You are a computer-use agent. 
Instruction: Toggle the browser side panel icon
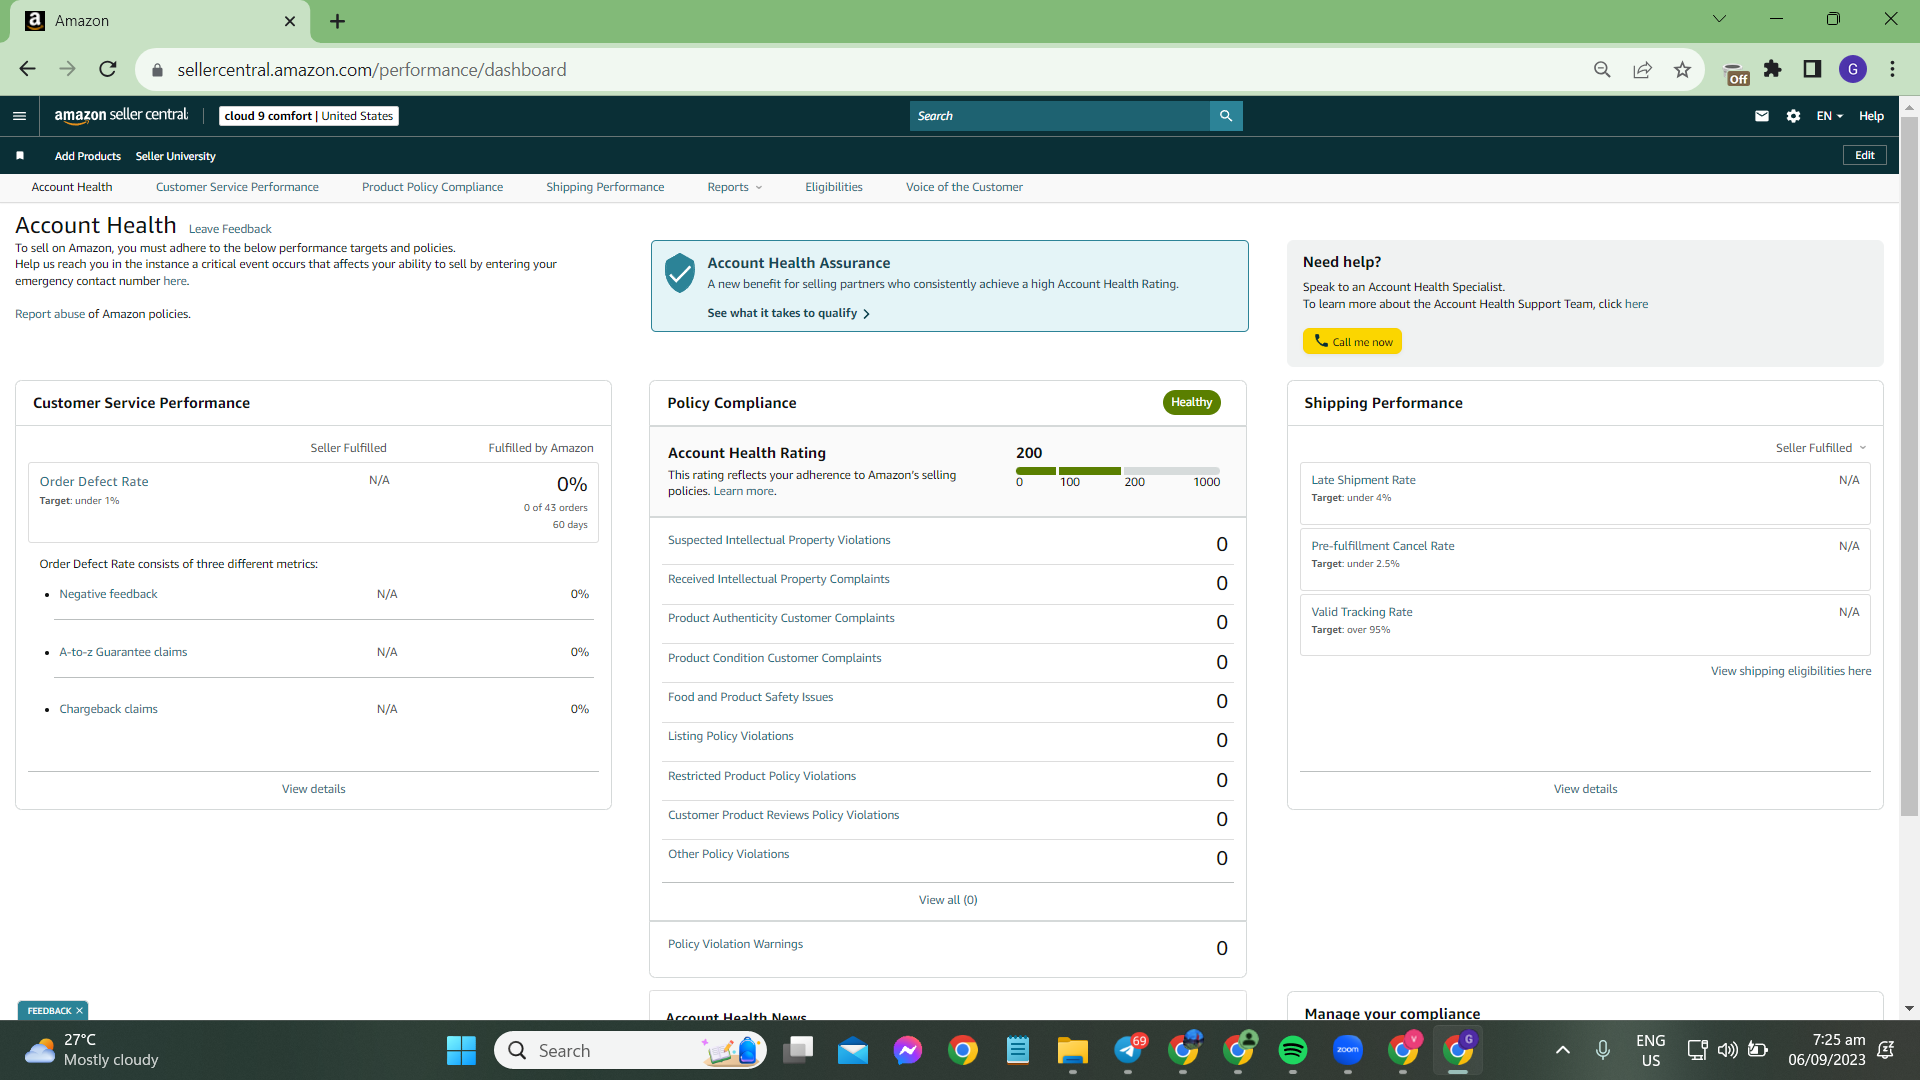tap(1812, 69)
